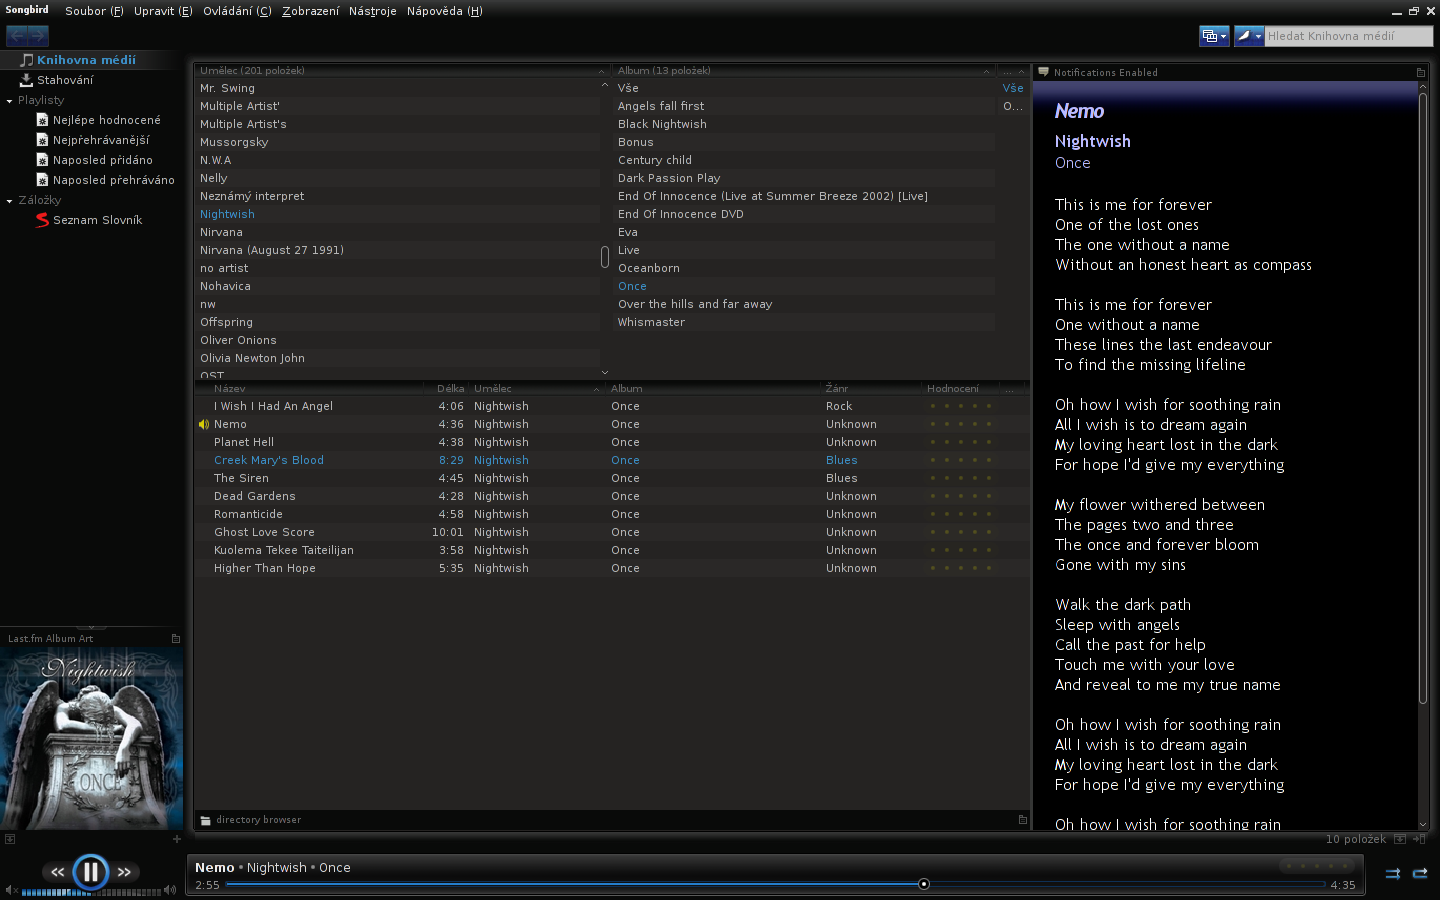This screenshot has height=900, width=1440.
Task: Open the directory browser pane menu icon
Action: pyautogui.click(x=1022, y=820)
